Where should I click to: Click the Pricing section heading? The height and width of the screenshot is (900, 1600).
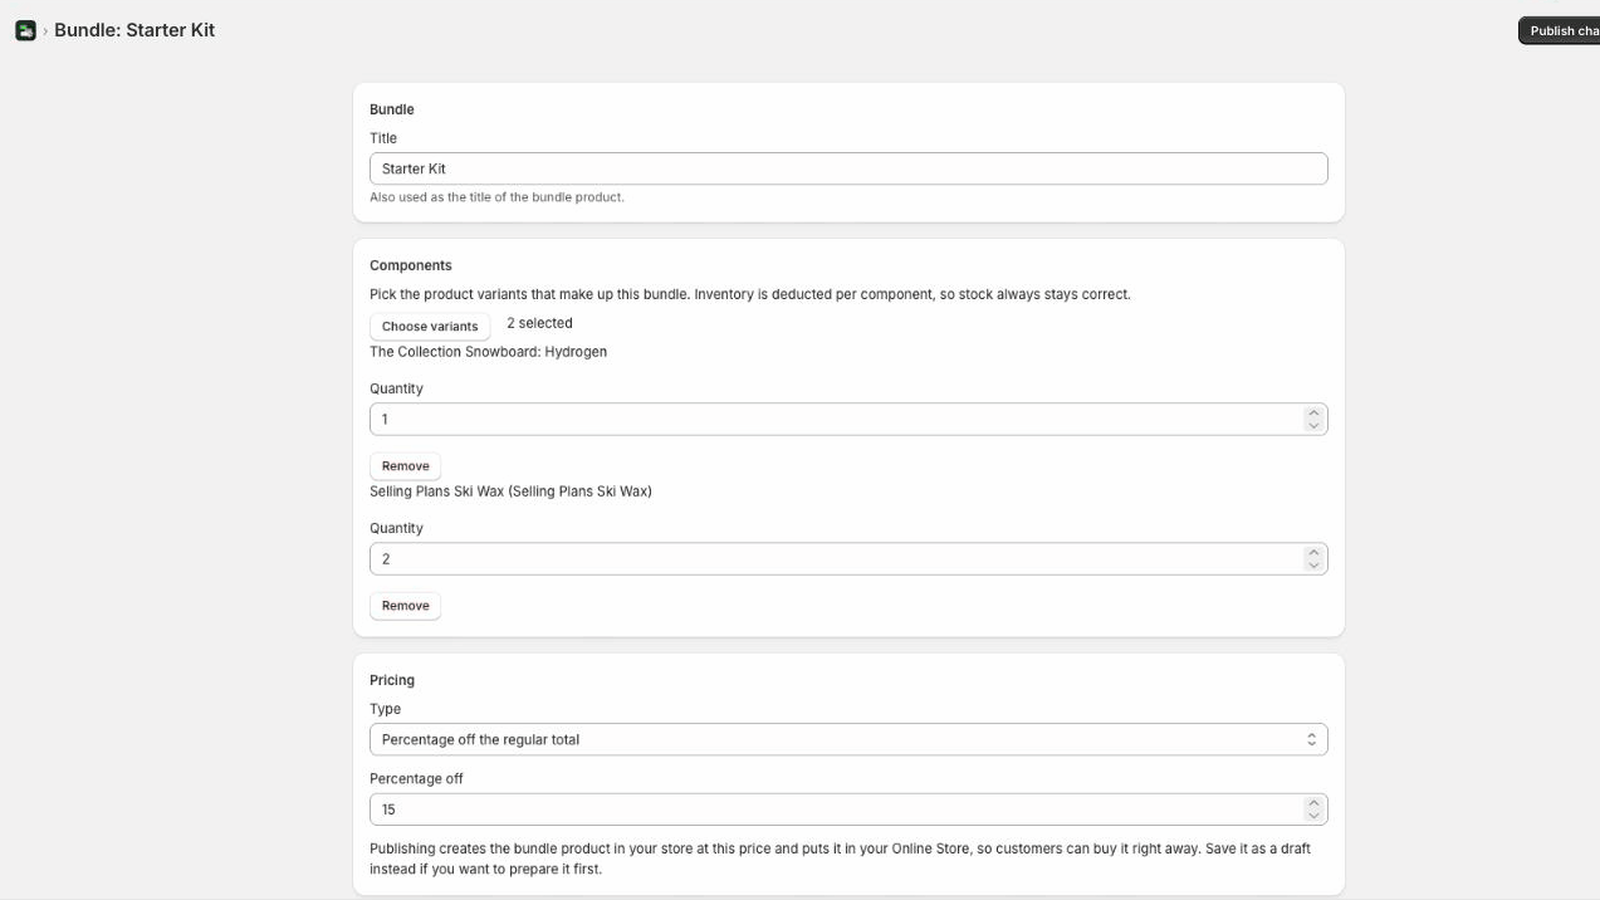392,680
